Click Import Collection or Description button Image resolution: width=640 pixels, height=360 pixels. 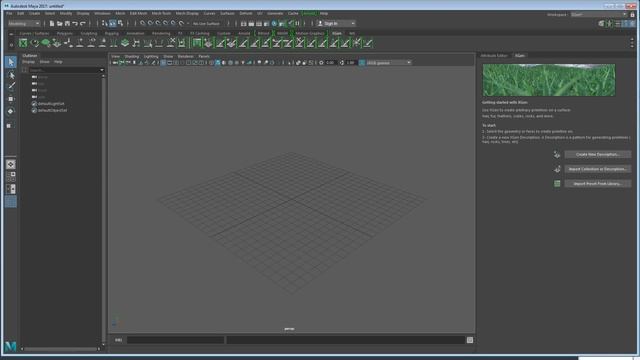tap(598, 169)
